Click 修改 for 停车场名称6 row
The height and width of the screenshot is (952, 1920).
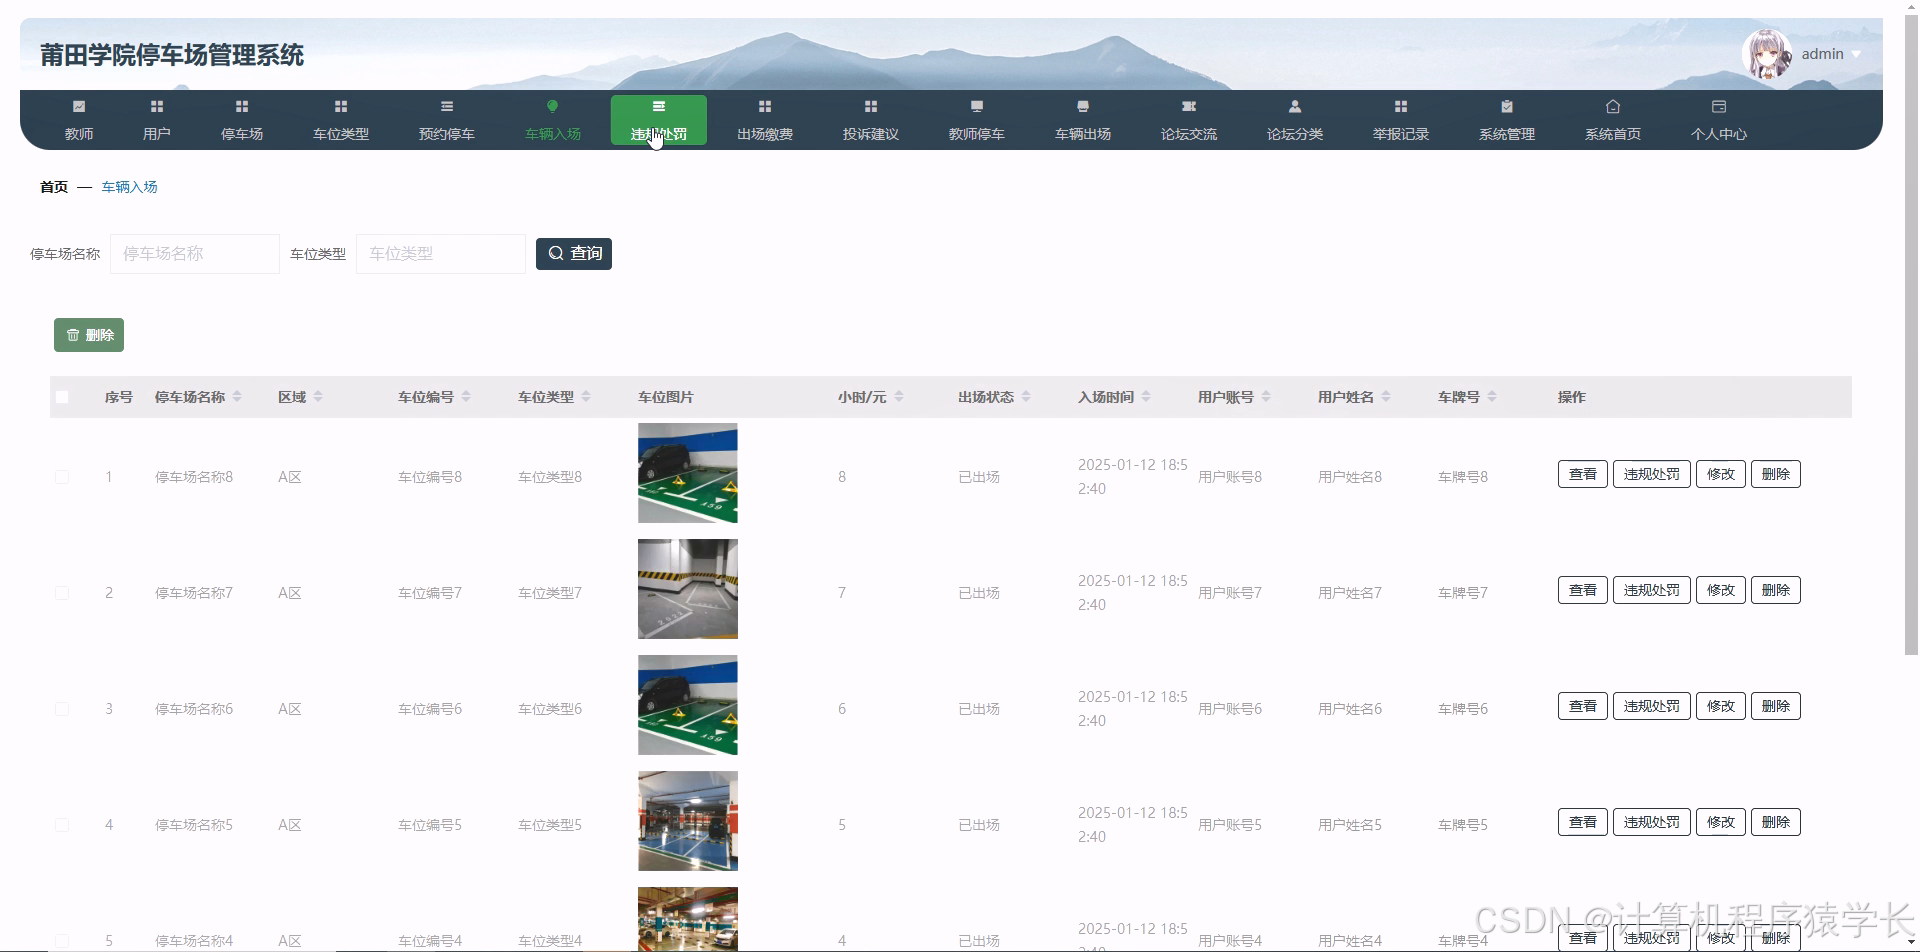(1721, 706)
